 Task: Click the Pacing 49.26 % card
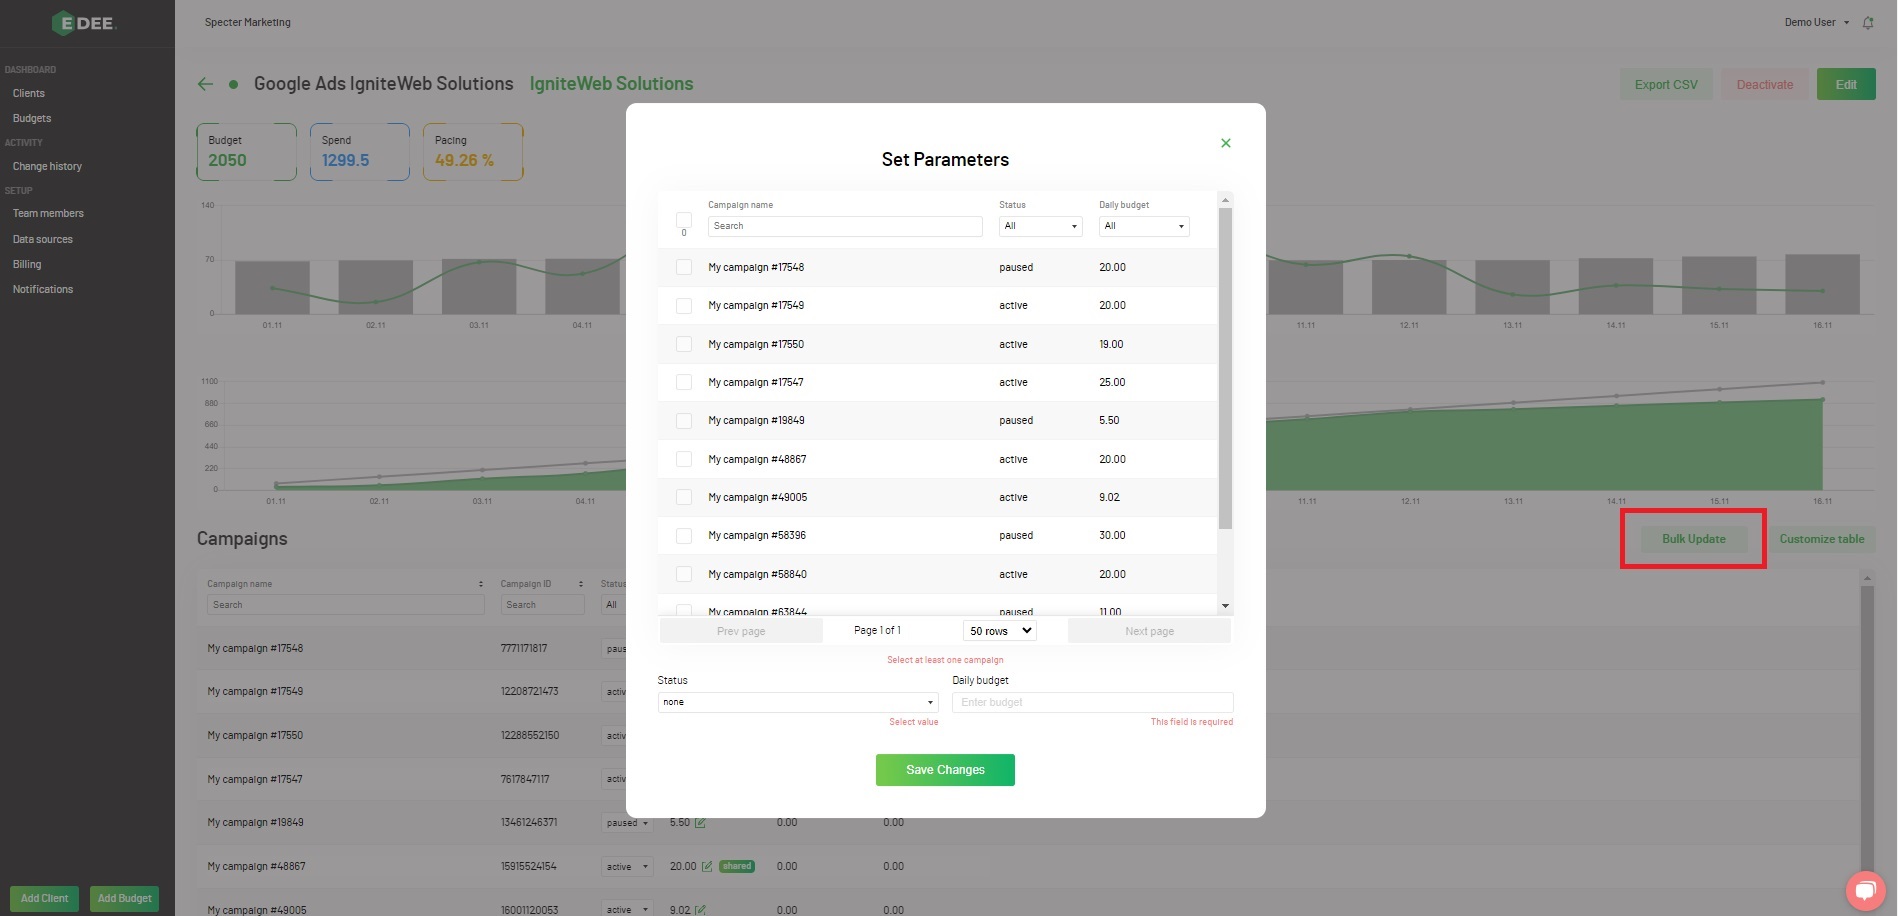[x=473, y=152]
